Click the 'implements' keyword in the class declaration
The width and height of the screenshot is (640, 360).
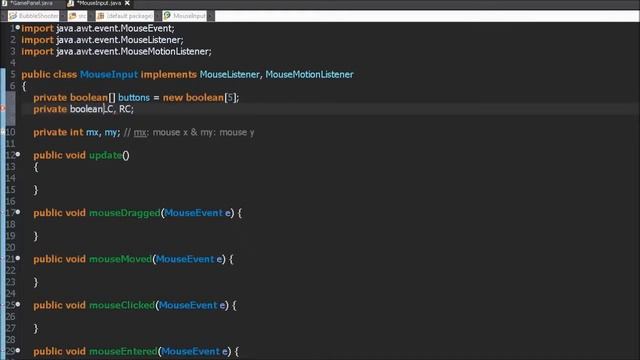169,74
